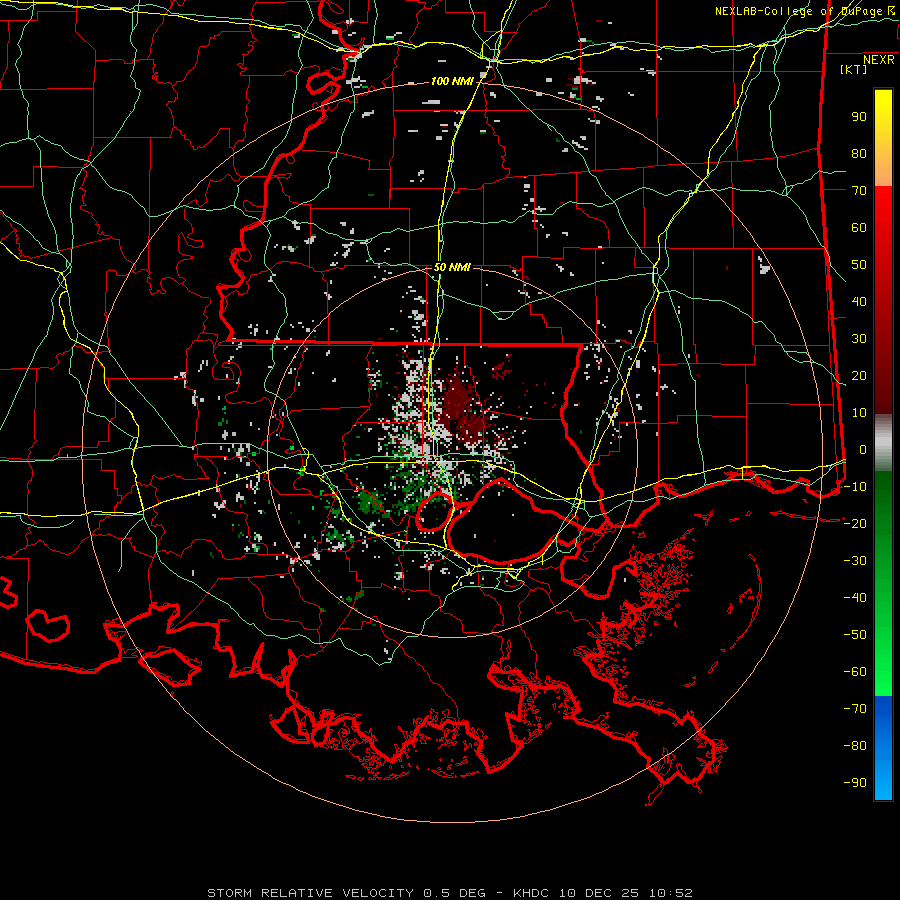Click the 10 value on the velocity scale
Image resolution: width=900 pixels, height=900 pixels.
(x=859, y=413)
